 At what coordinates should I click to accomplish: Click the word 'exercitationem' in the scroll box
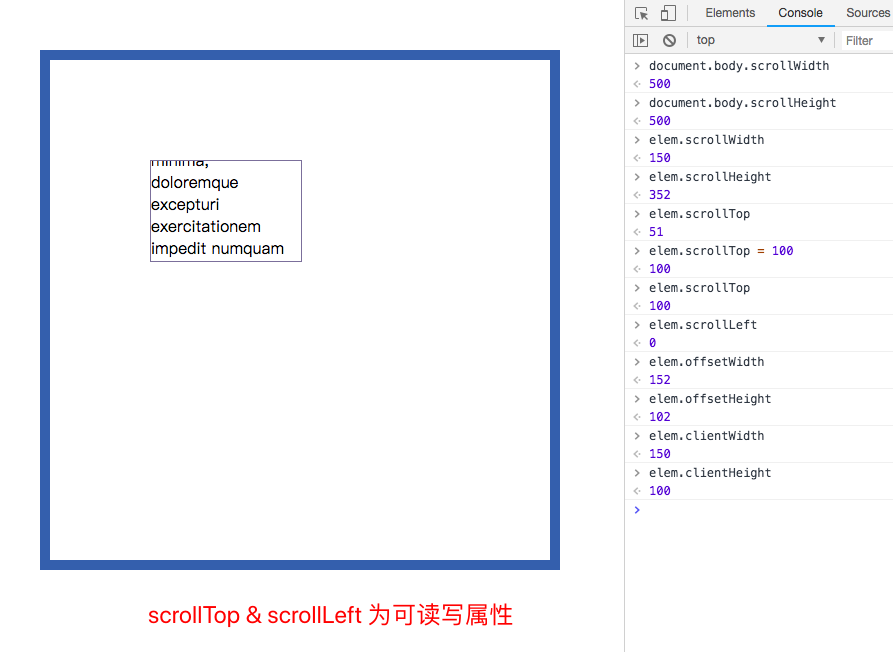point(205,227)
